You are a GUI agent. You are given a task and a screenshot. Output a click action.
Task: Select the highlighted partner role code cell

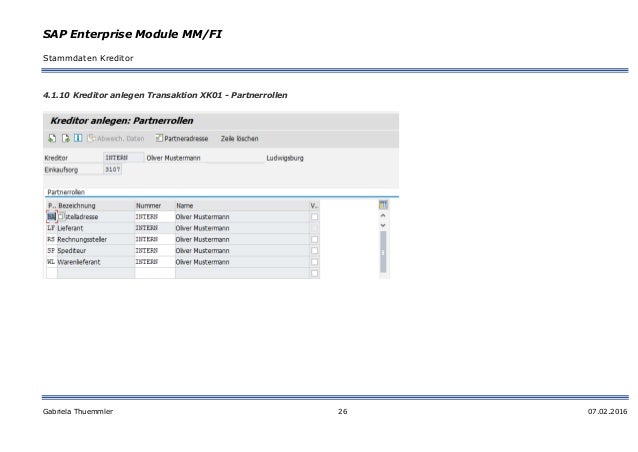[x=52, y=217]
